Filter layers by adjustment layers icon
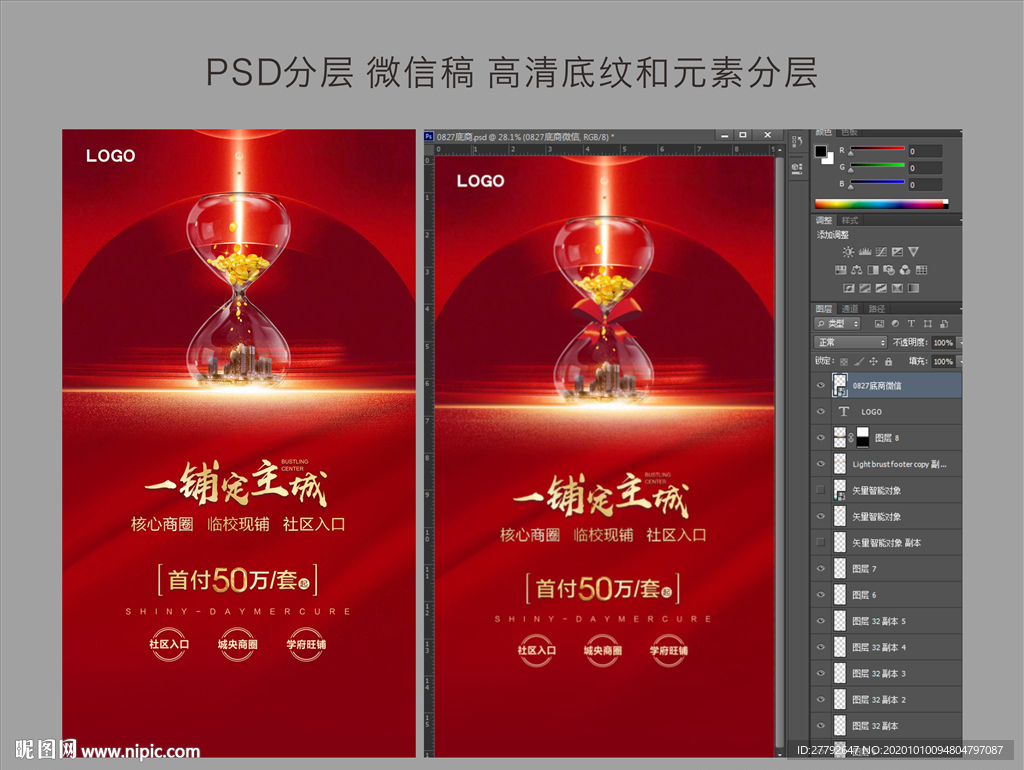Viewport: 1024px width, 770px height. tap(895, 324)
